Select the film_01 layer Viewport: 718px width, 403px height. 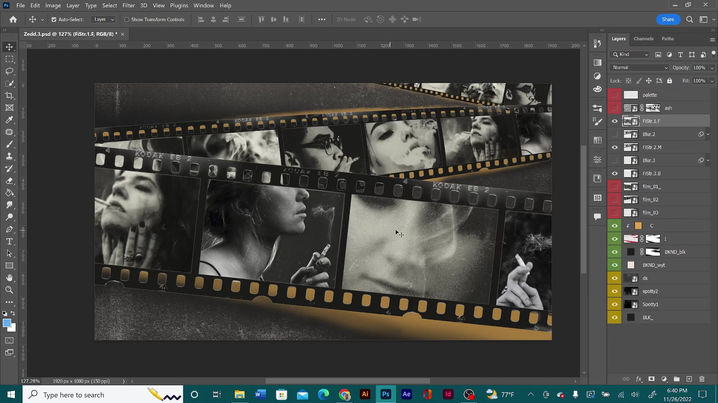click(650, 186)
